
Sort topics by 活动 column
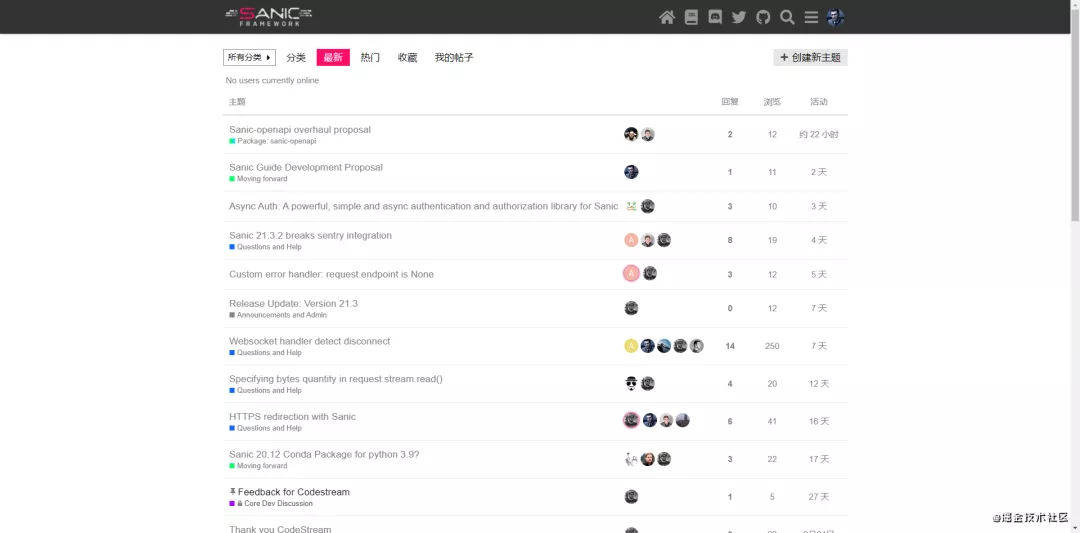coord(819,101)
